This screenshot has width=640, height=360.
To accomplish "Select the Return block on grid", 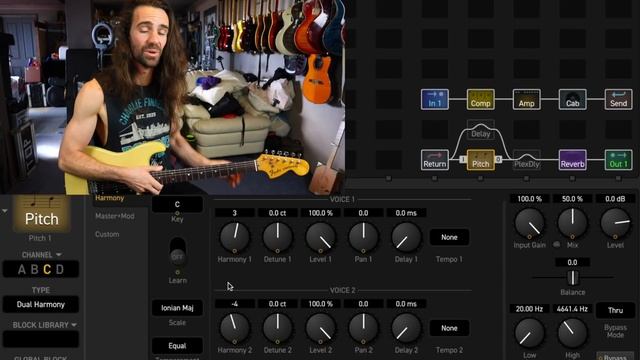I will point(435,160).
